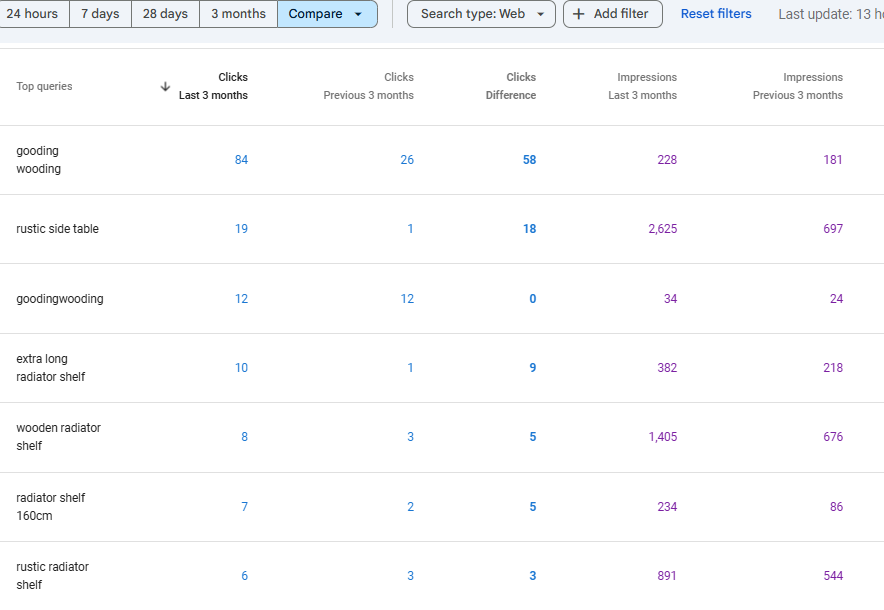This screenshot has height=610, width=884.
Task: Click Impressions Previous 3 months header
Action: [x=797, y=86]
